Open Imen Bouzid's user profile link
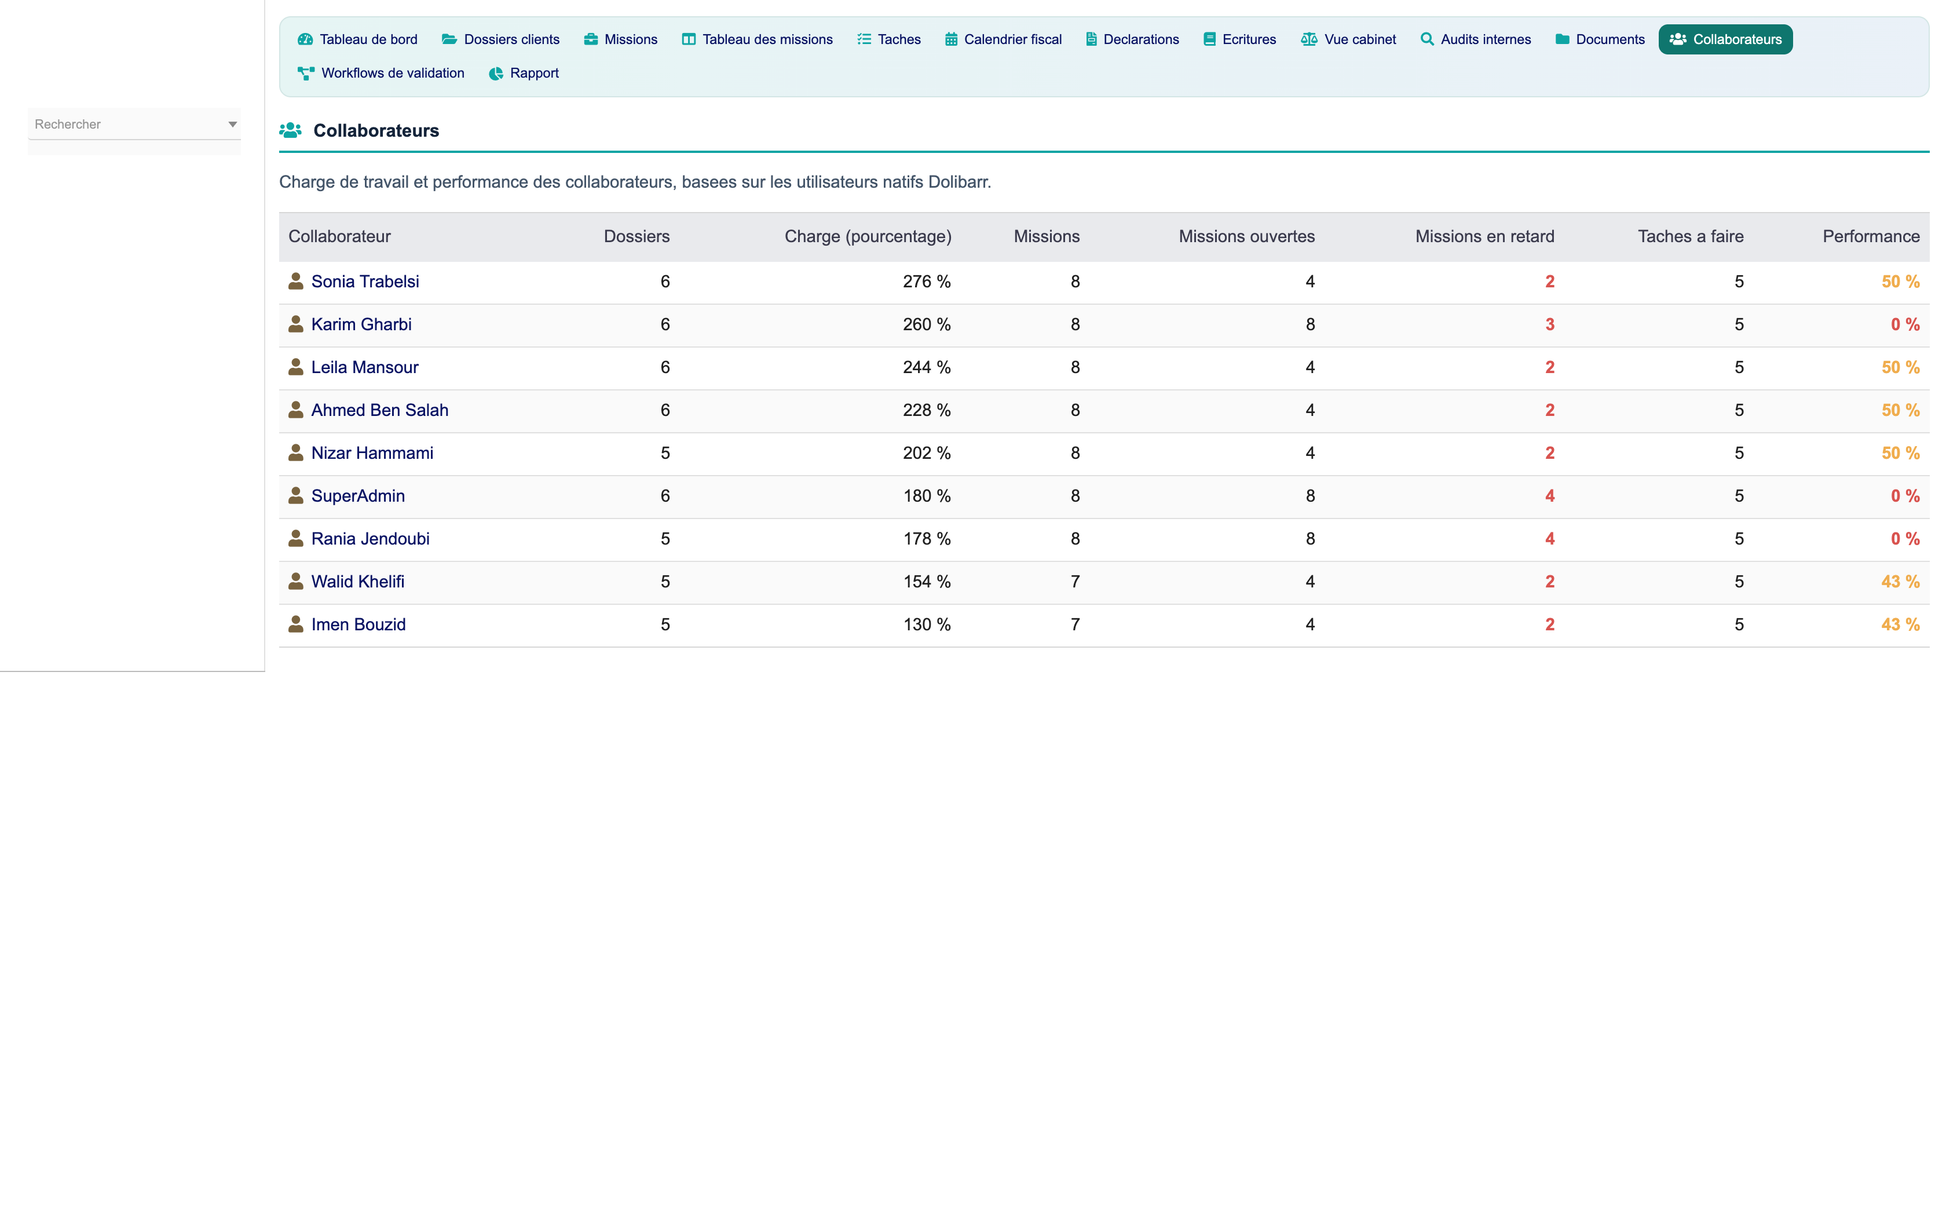The image size is (1946, 1205). [x=358, y=625]
